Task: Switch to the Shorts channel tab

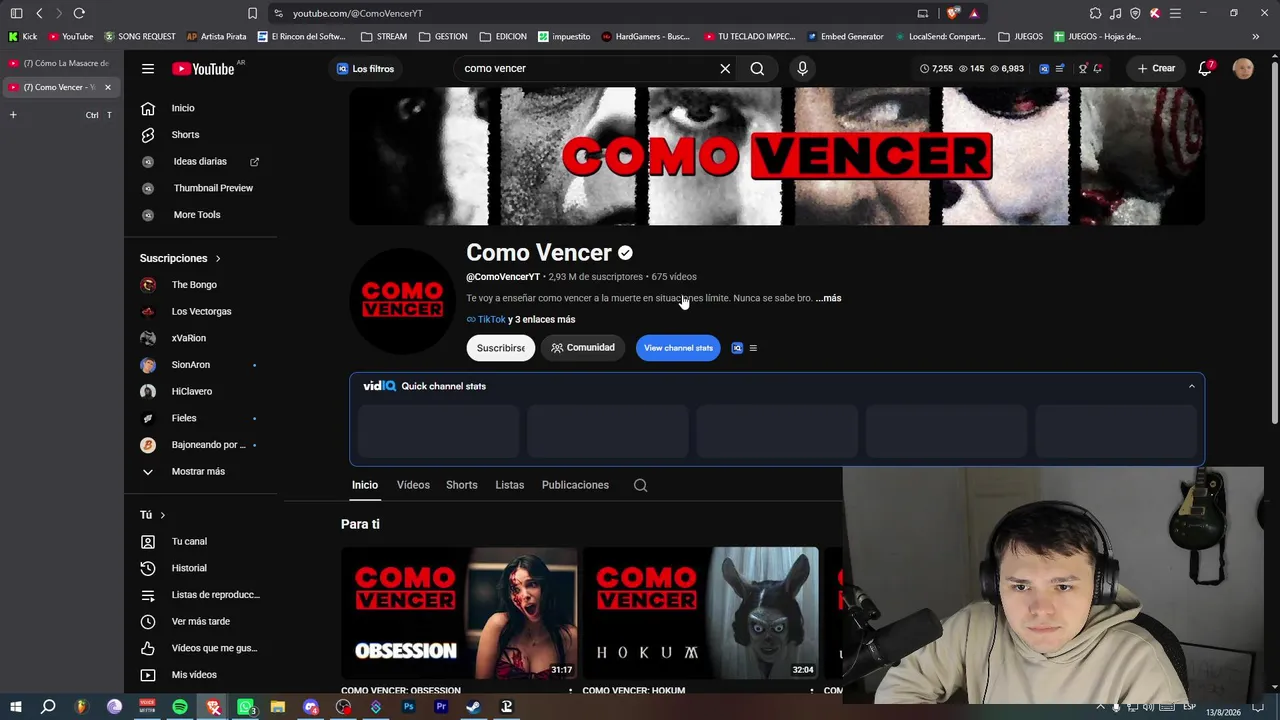Action: 461,485
